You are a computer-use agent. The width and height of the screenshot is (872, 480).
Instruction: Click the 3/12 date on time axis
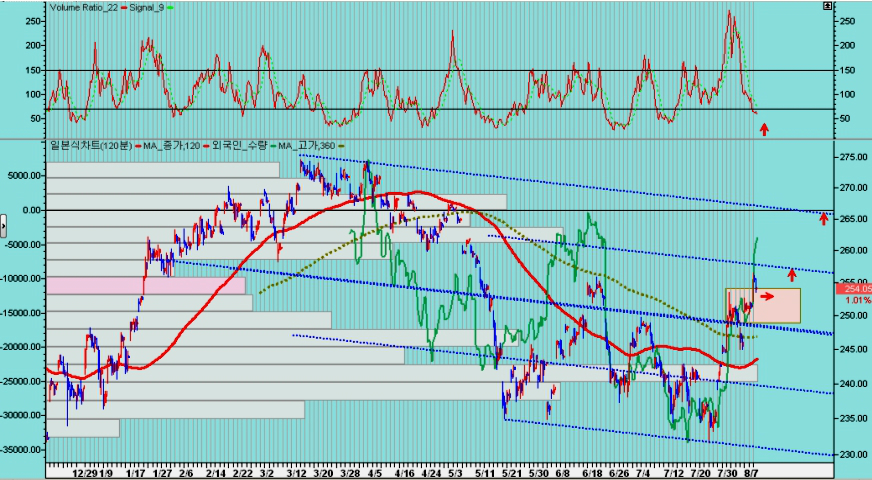pyautogui.click(x=296, y=473)
